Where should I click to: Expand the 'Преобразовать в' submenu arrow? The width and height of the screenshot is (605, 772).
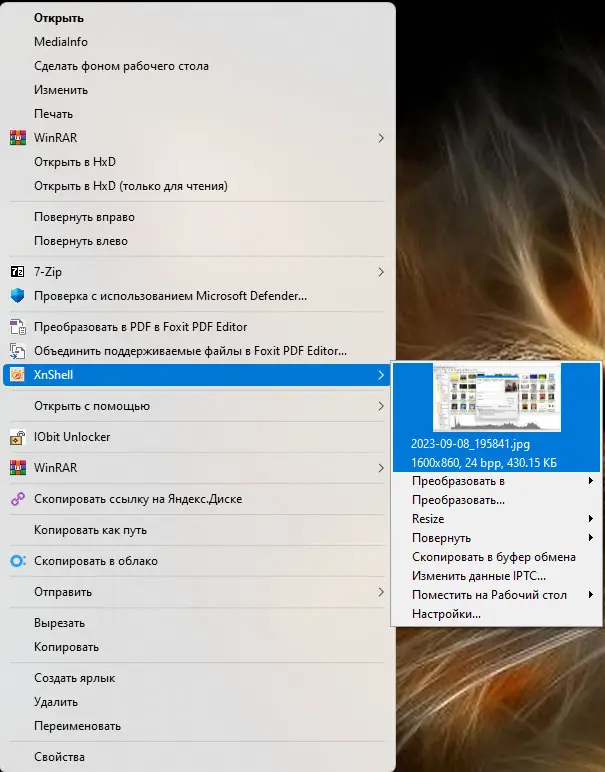click(x=591, y=481)
